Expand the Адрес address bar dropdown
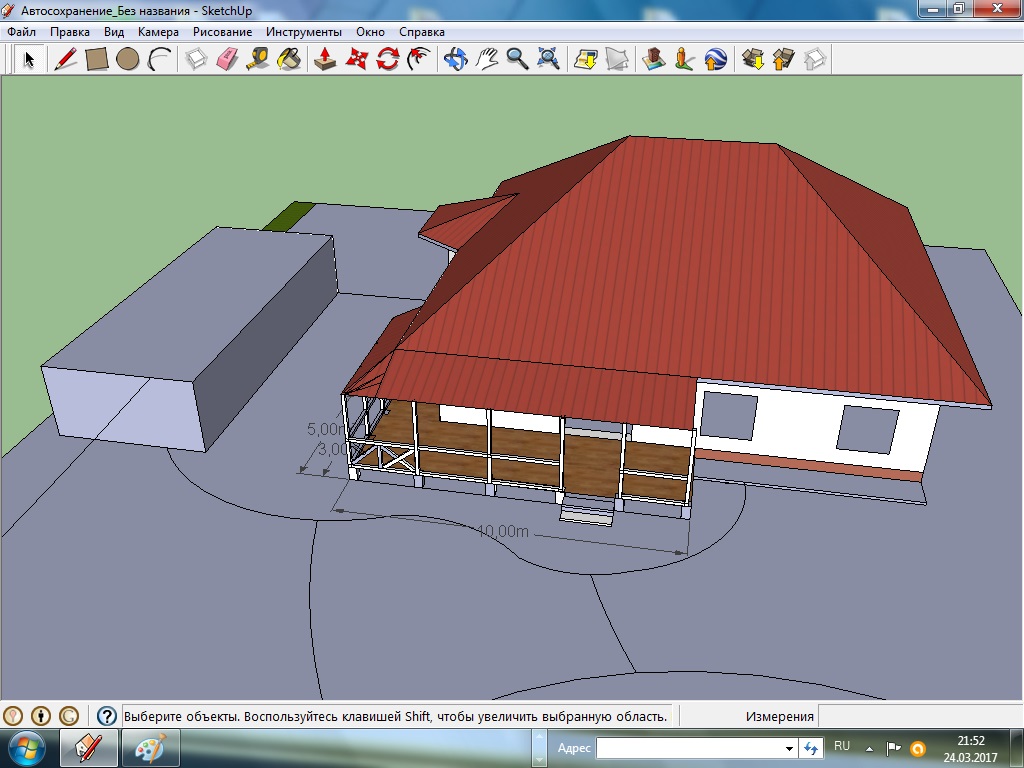1024x768 pixels. pyautogui.click(x=788, y=748)
